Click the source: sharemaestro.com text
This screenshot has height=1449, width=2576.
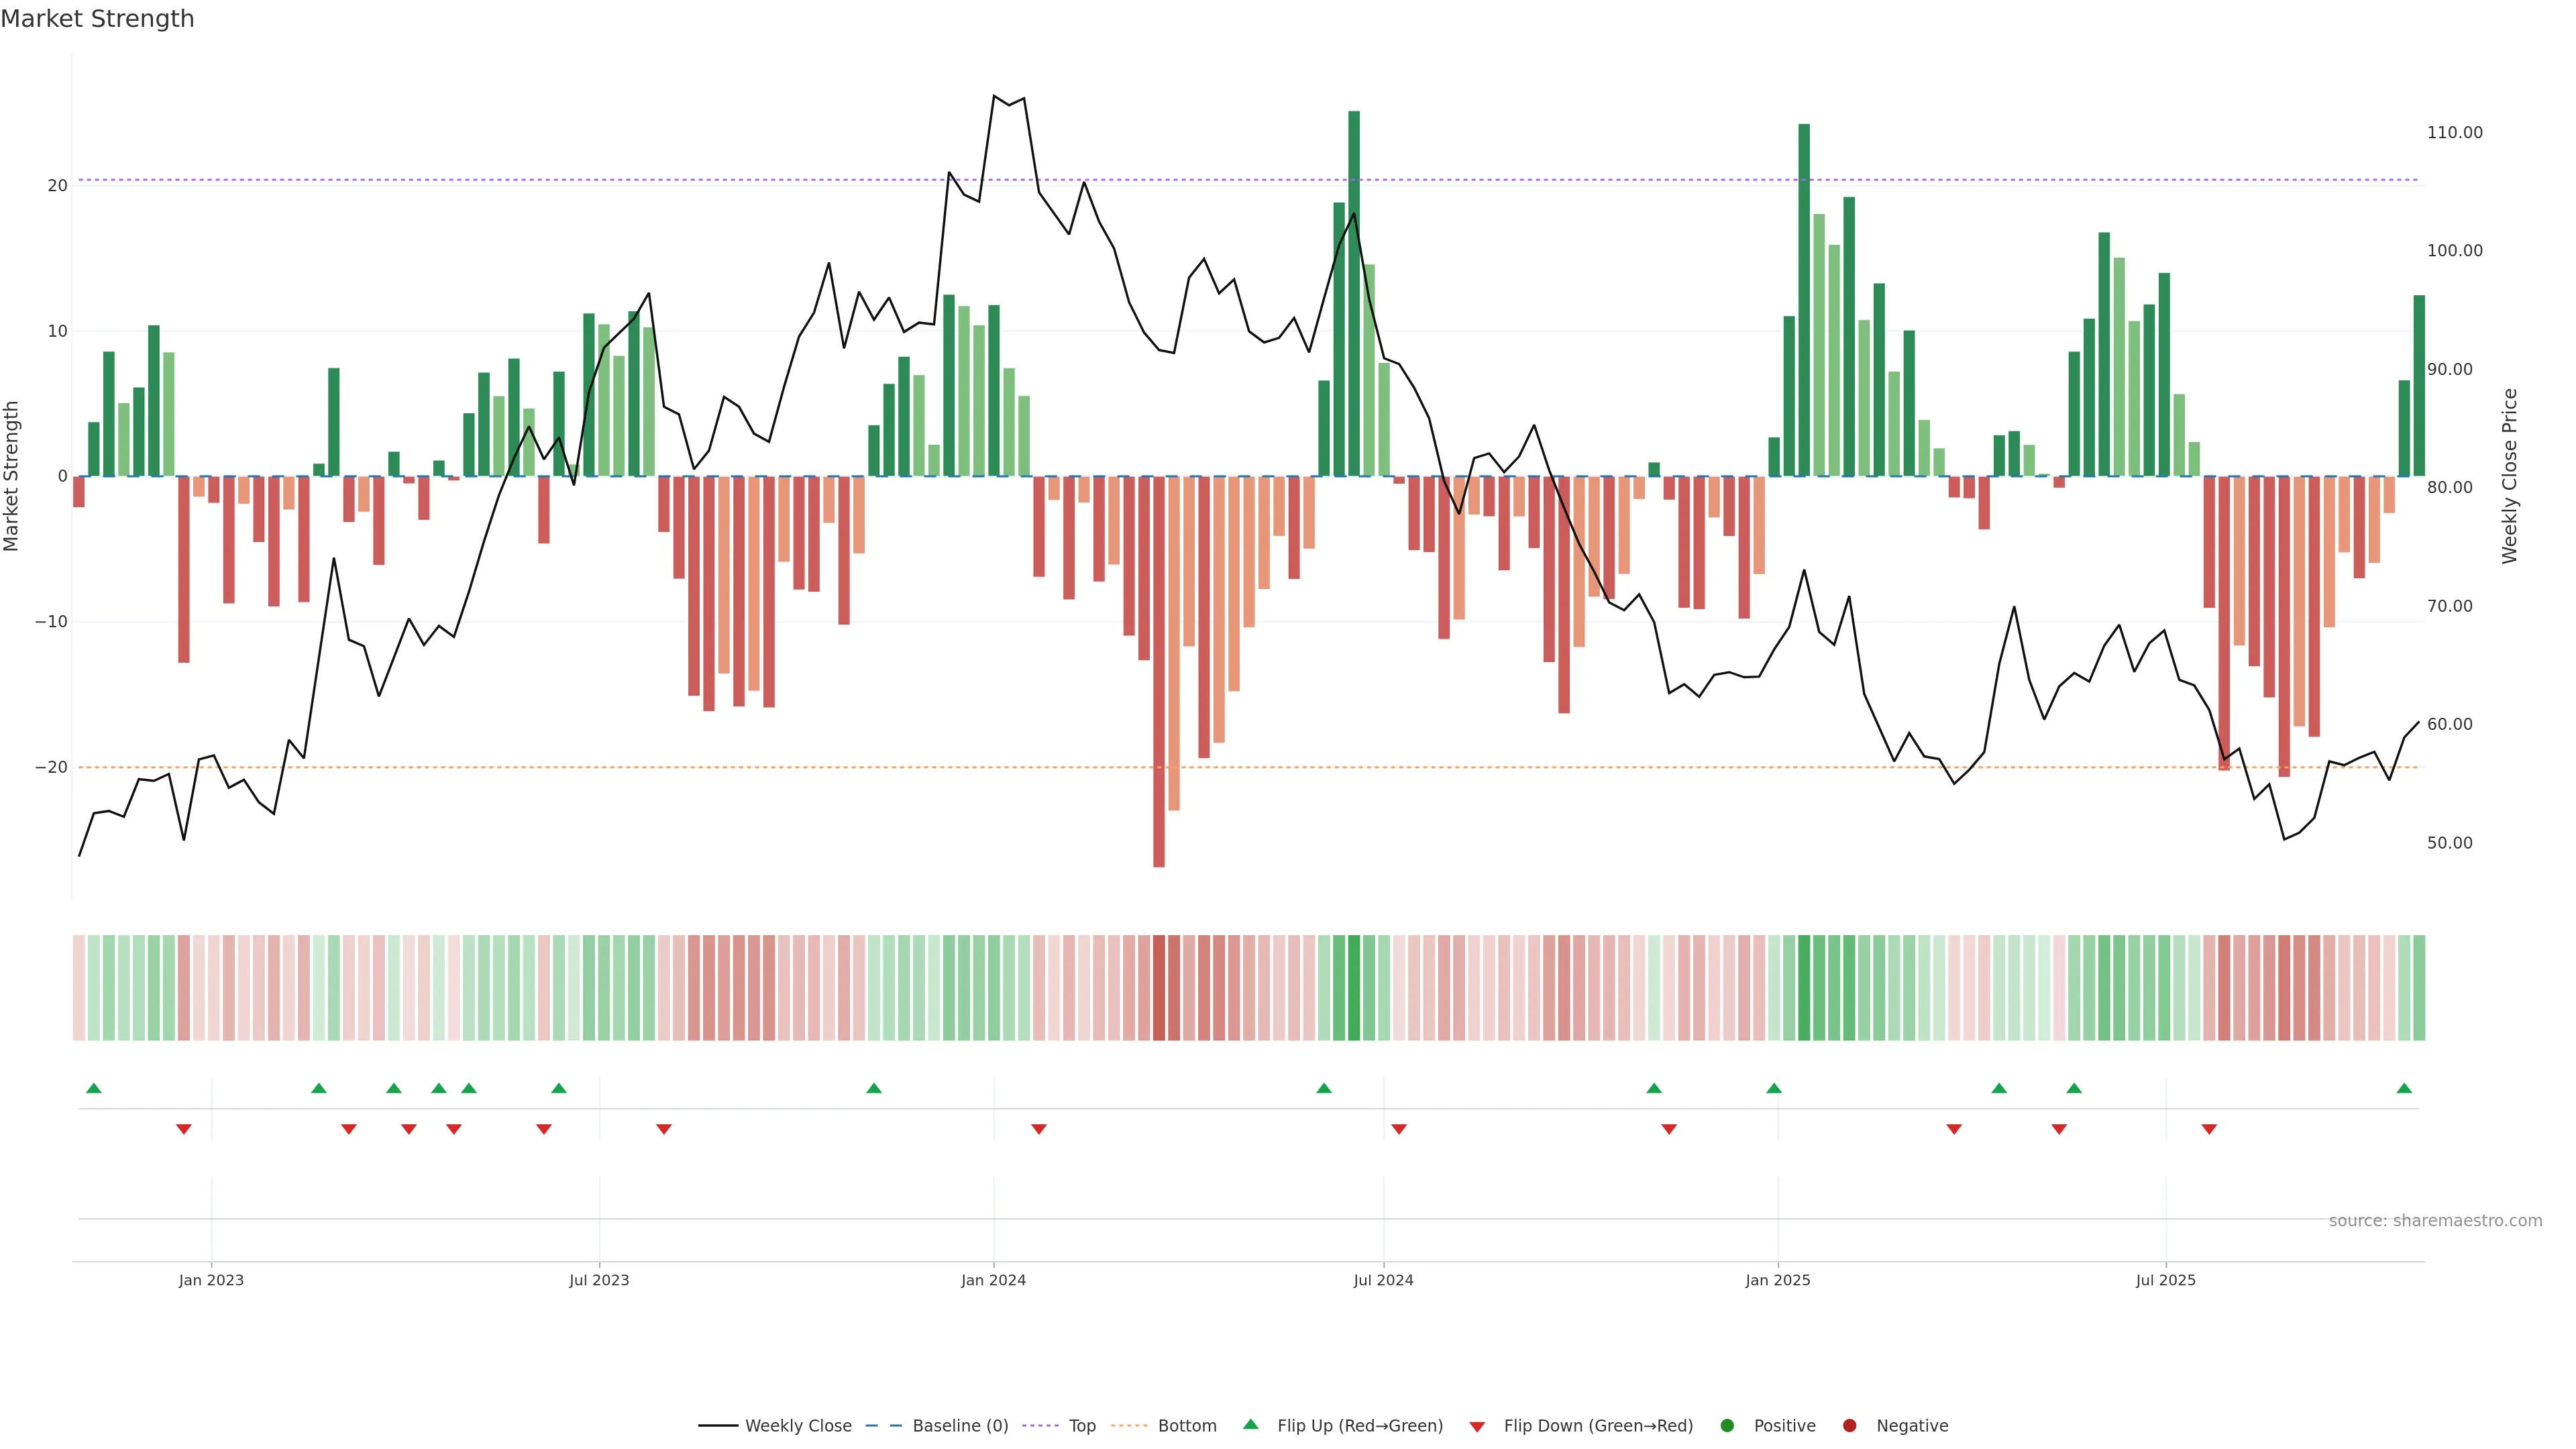pyautogui.click(x=2435, y=1221)
